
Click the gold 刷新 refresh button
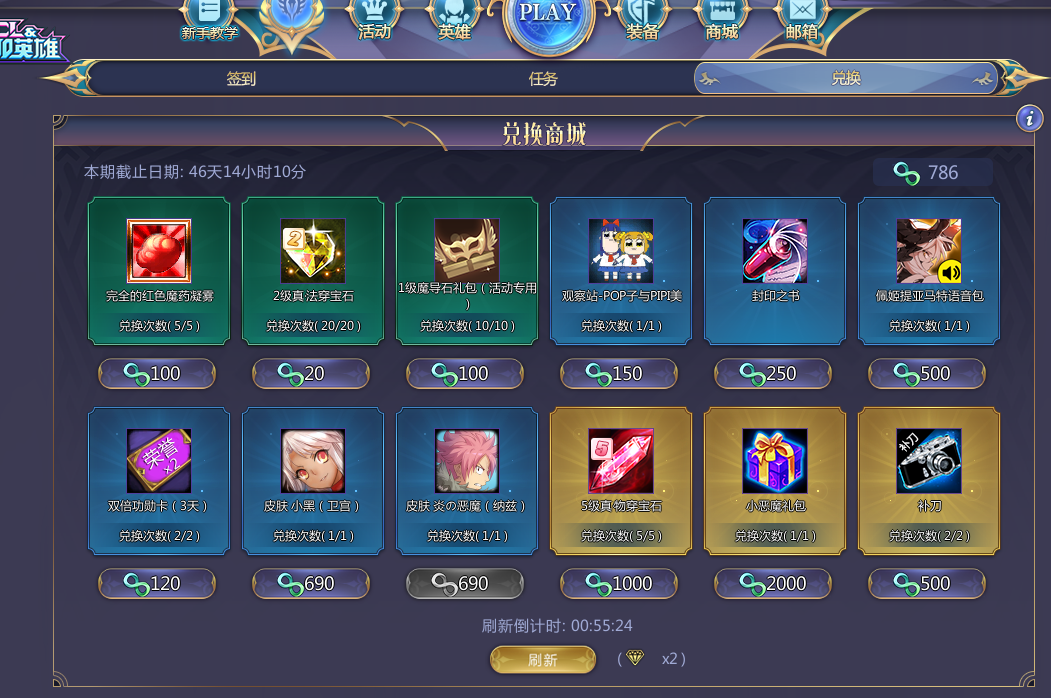click(543, 660)
